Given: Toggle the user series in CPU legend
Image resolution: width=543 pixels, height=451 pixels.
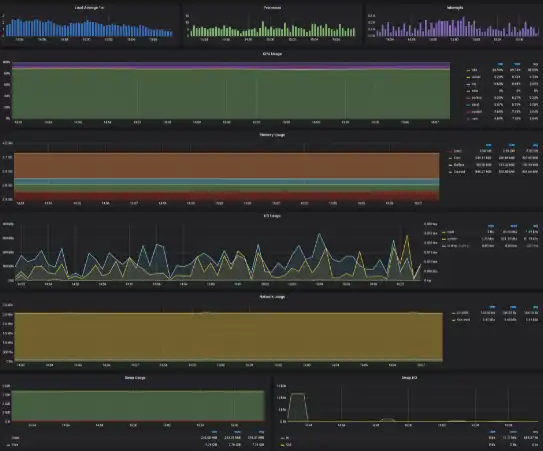Looking at the screenshot, I should click(475, 118).
